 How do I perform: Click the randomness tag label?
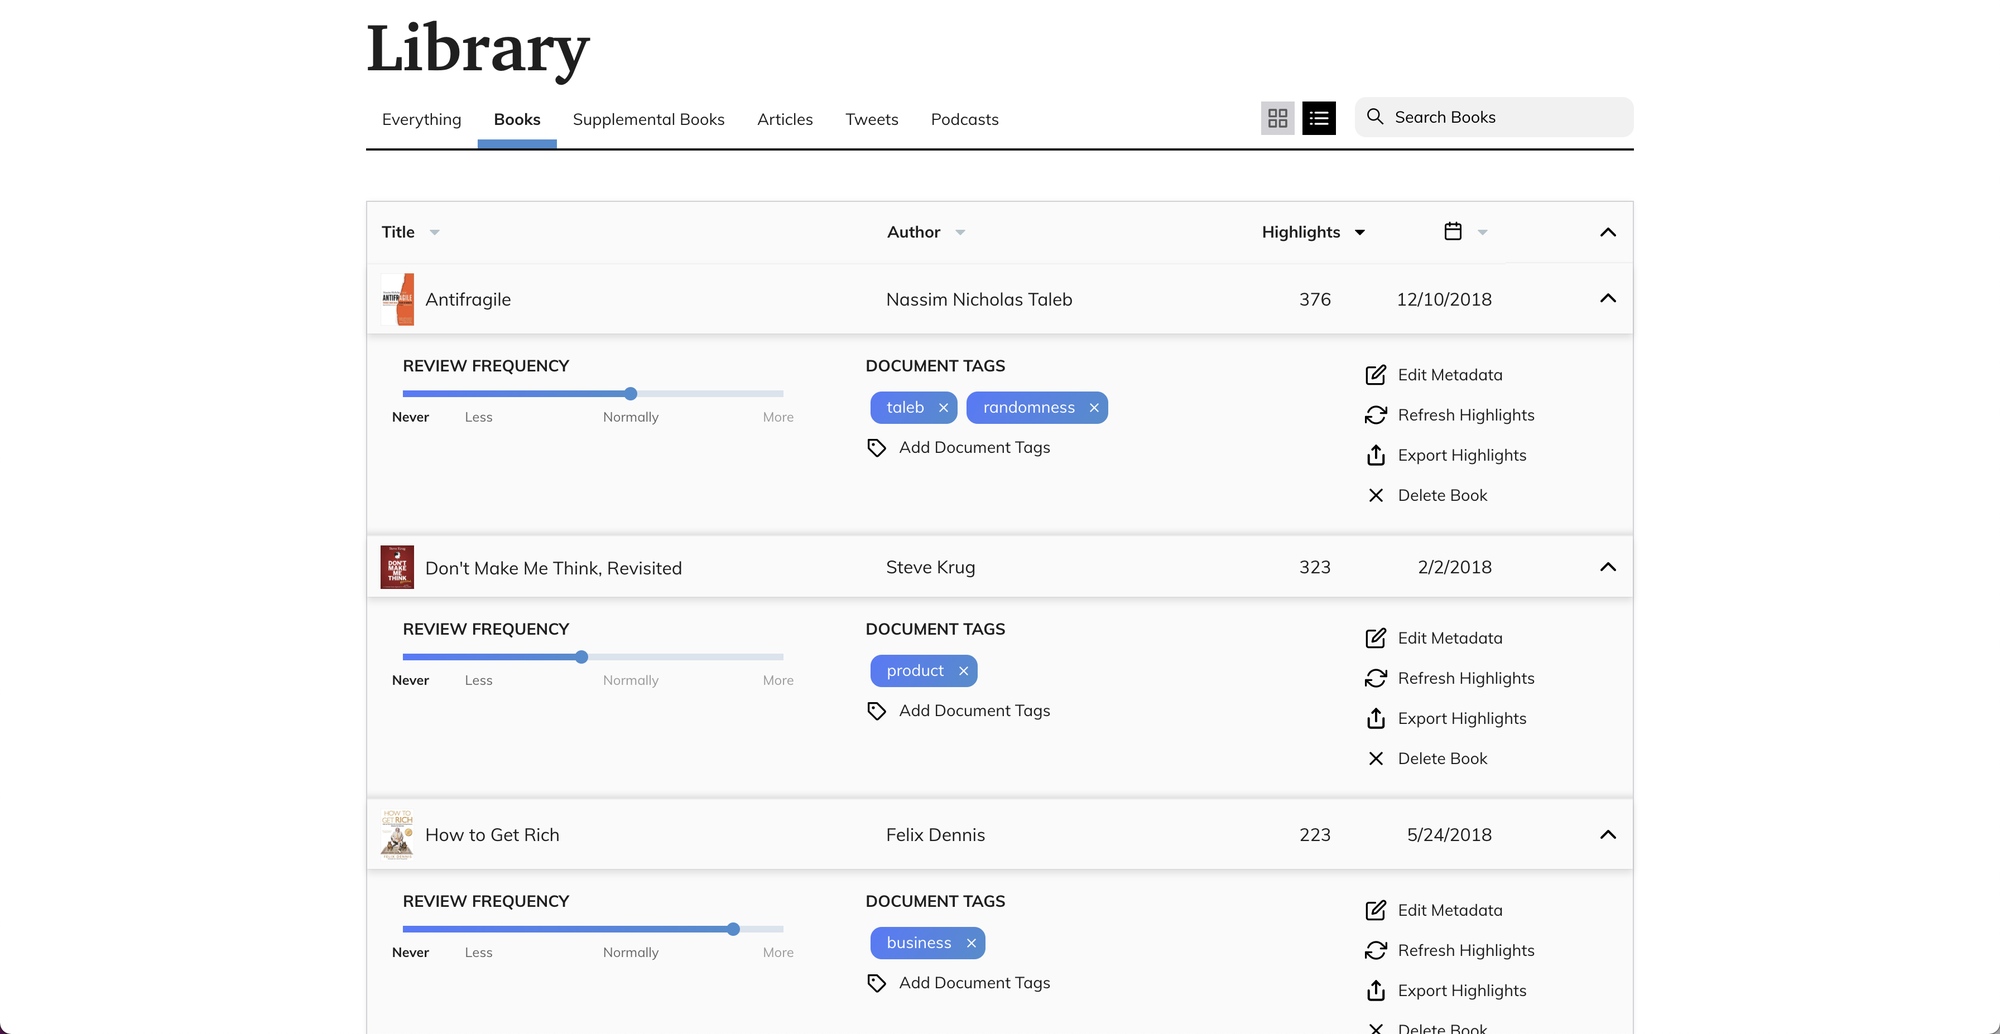click(x=1029, y=407)
